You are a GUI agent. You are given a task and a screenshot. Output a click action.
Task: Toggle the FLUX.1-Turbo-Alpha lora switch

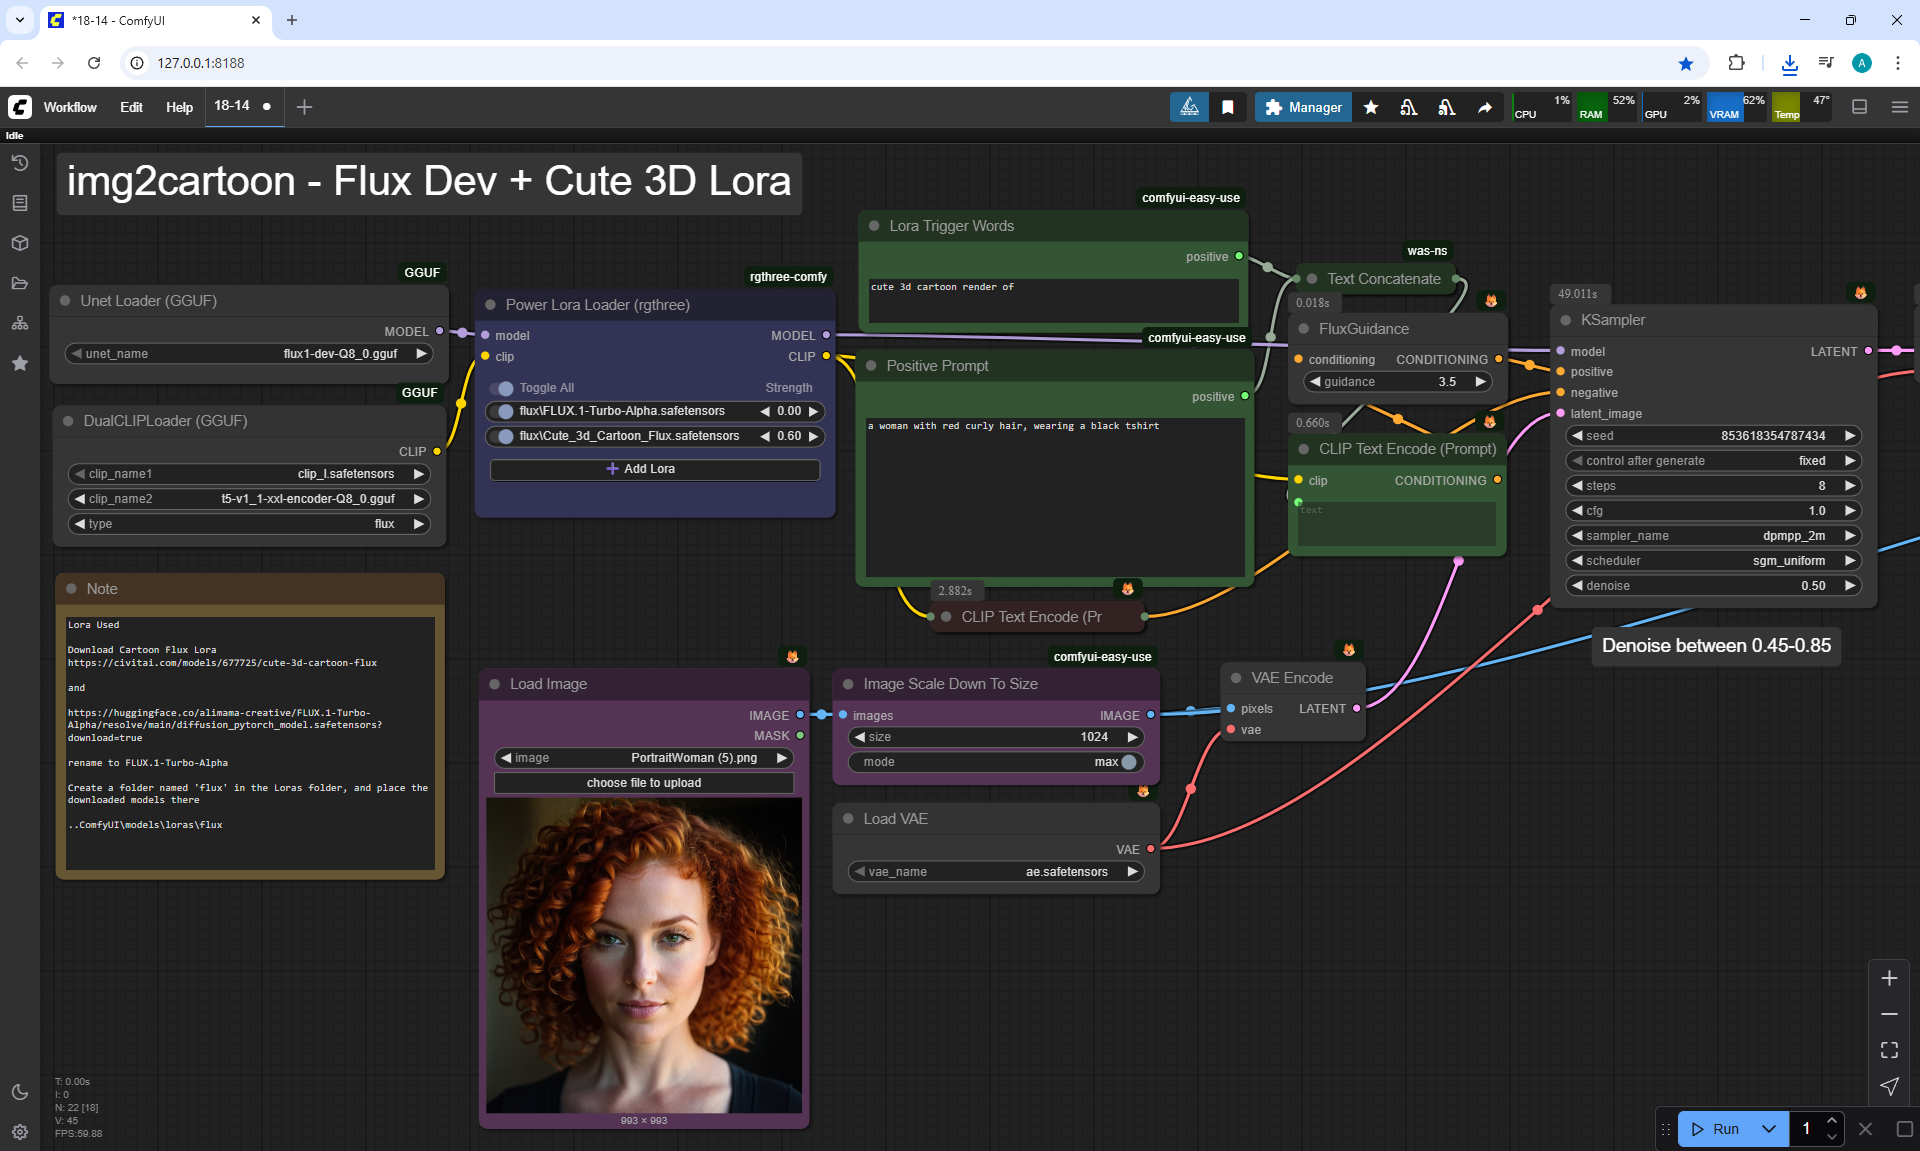[503, 411]
